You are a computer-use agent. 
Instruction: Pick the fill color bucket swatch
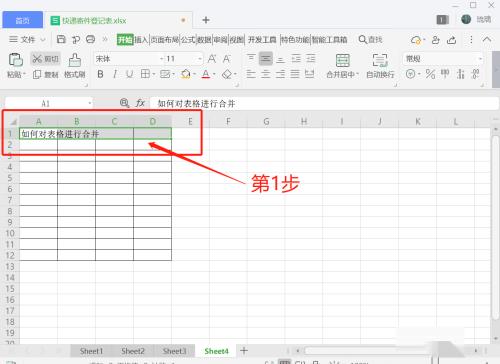[x=186, y=74]
